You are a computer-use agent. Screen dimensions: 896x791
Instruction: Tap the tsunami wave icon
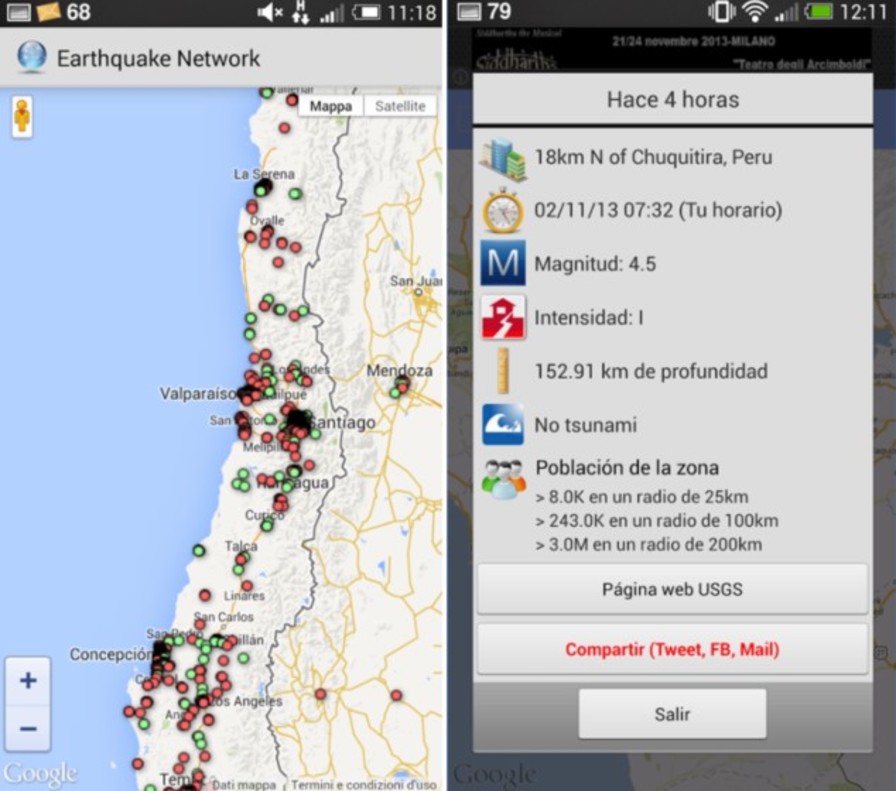coord(502,424)
